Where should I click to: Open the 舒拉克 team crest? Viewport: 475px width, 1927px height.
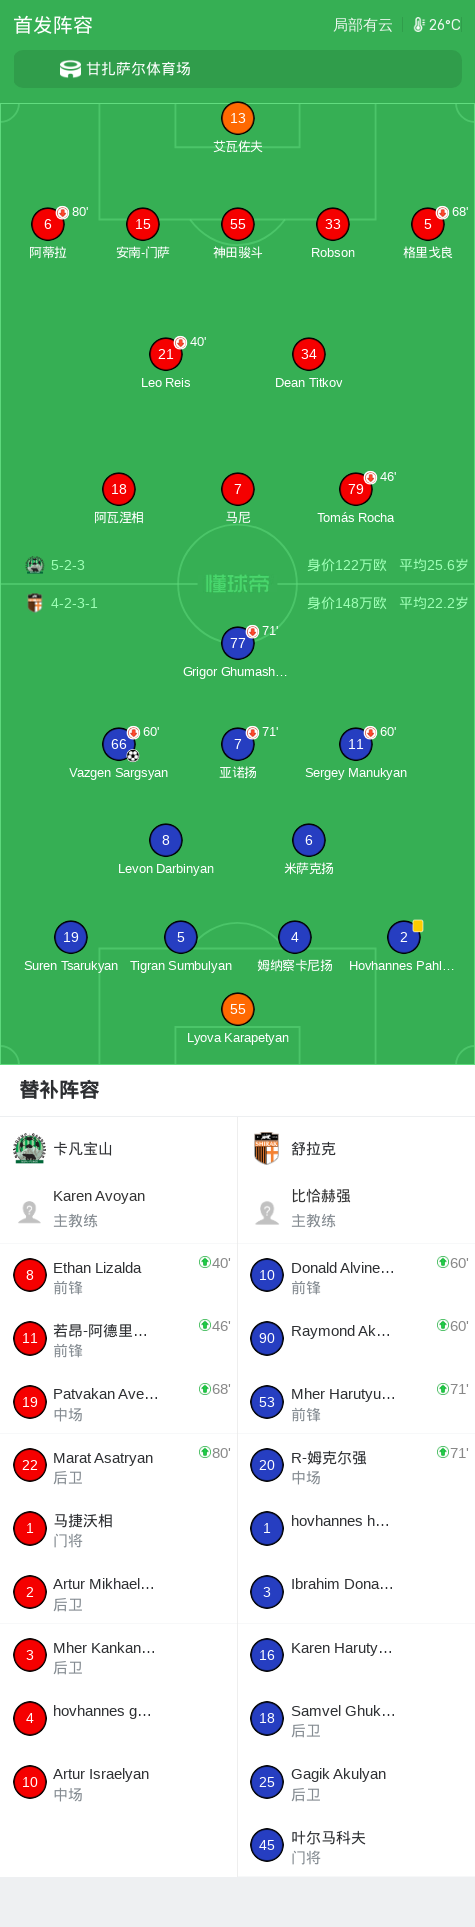[266, 1149]
